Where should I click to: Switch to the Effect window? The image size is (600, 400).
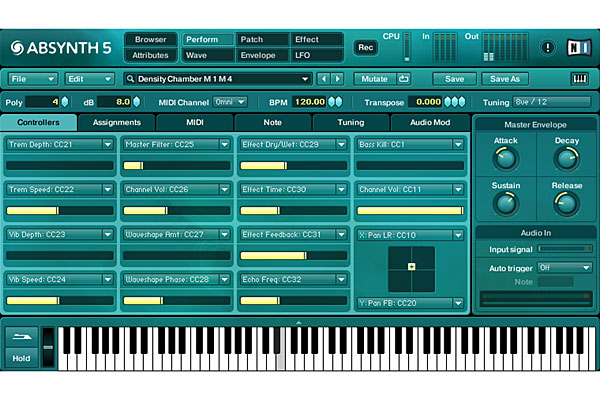(317, 39)
